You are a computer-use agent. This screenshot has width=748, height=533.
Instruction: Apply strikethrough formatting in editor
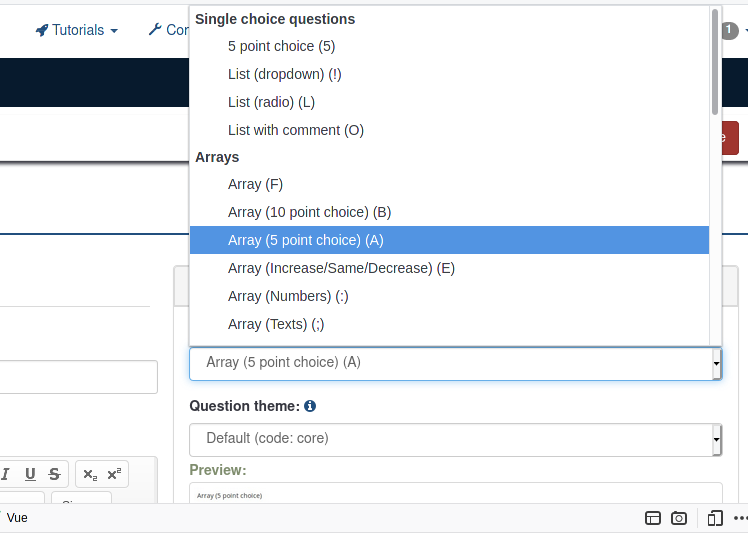coord(54,474)
